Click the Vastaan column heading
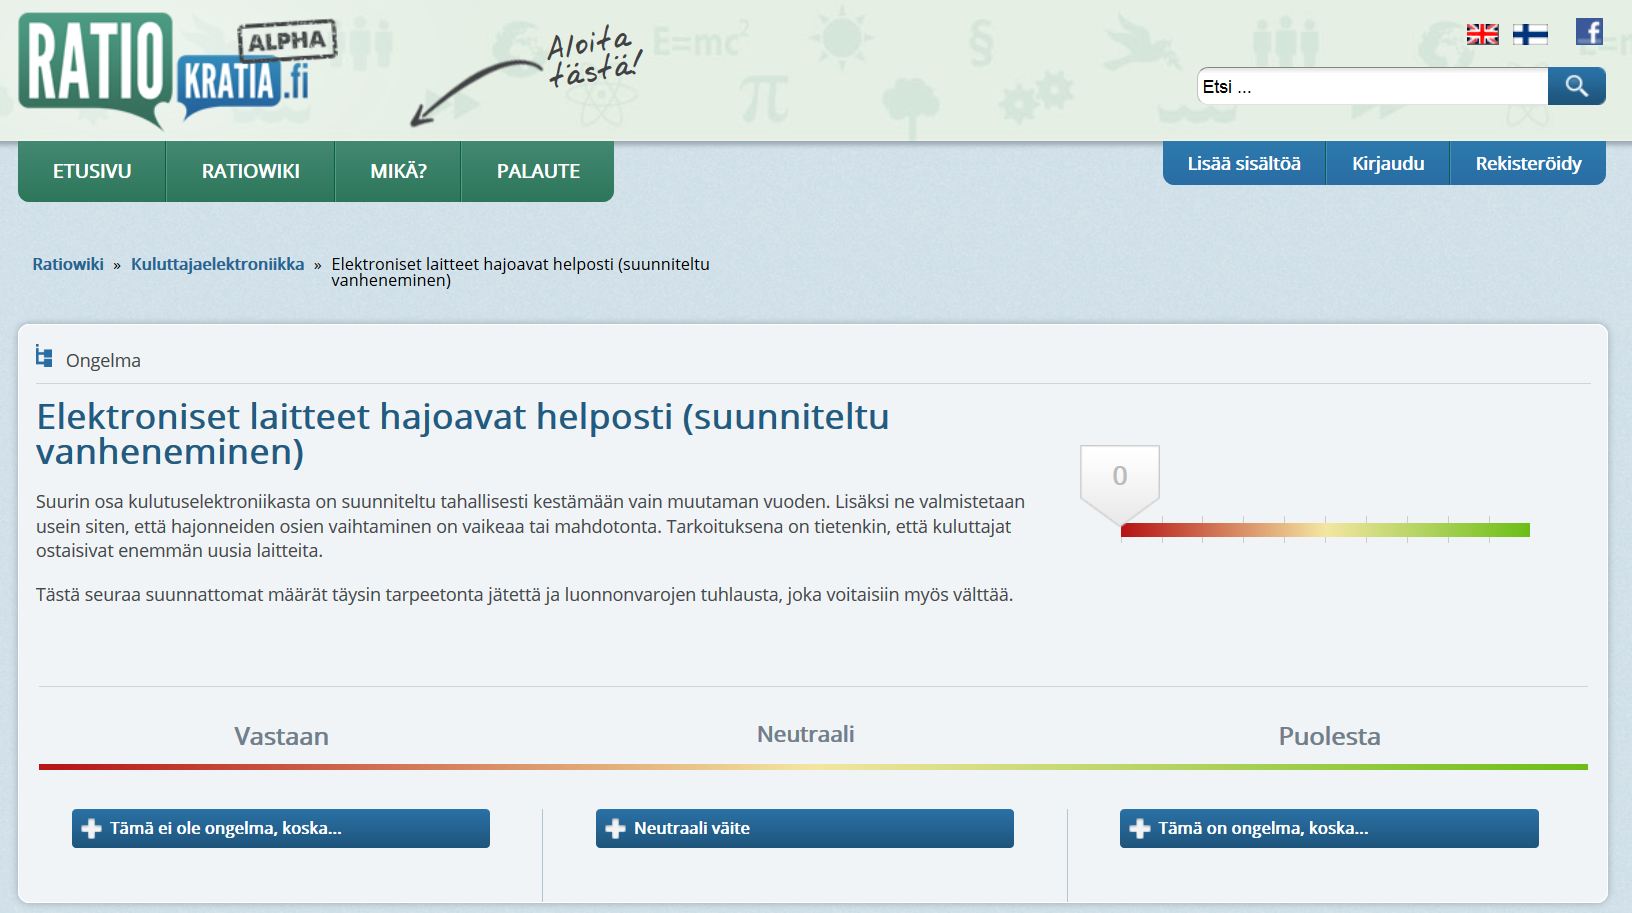Image resolution: width=1632 pixels, height=913 pixels. coord(281,736)
